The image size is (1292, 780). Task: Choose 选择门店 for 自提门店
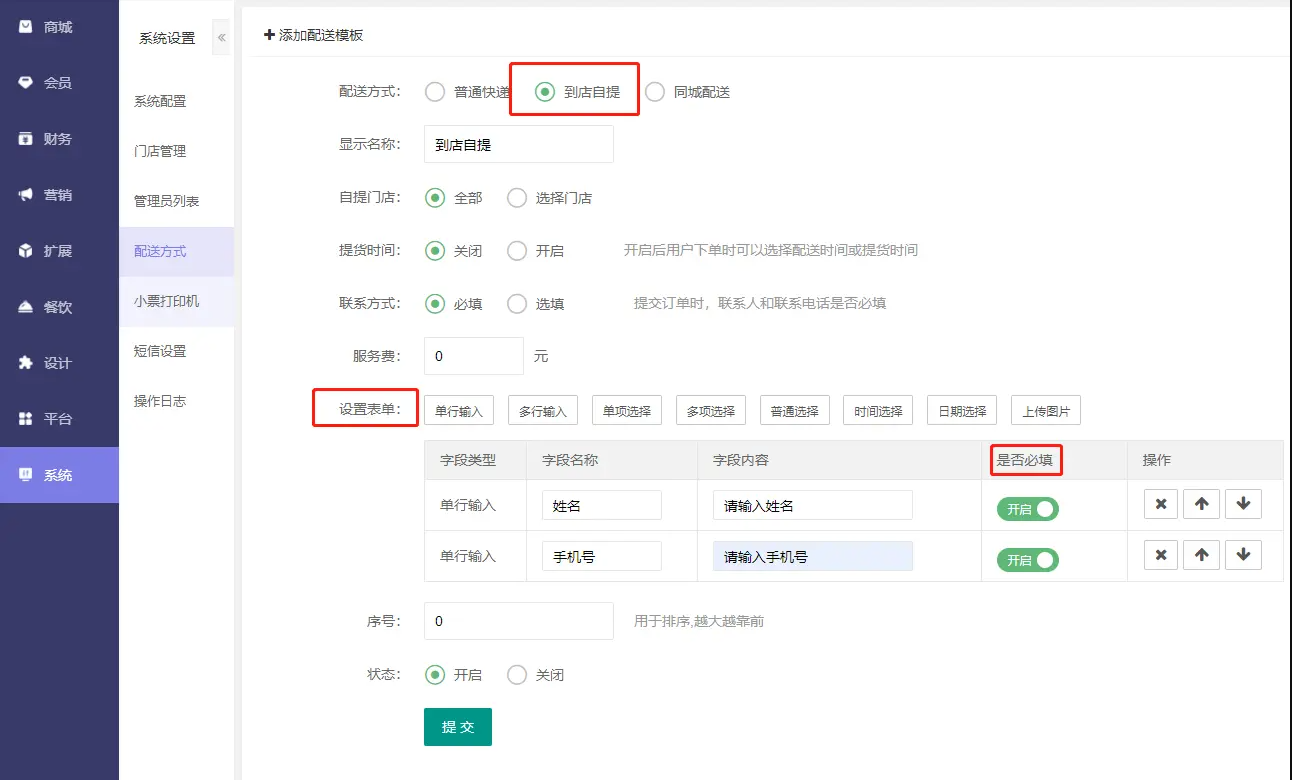click(x=517, y=198)
